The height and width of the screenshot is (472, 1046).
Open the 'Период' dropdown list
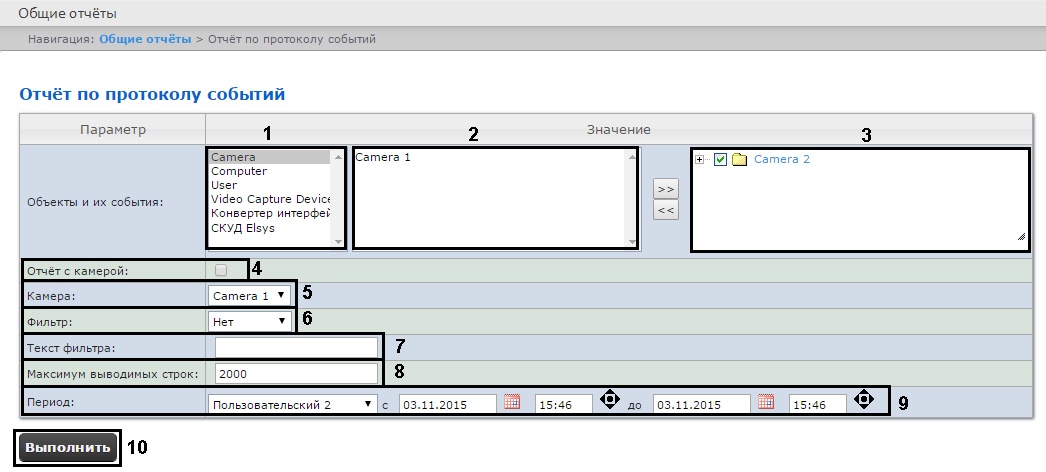292,404
